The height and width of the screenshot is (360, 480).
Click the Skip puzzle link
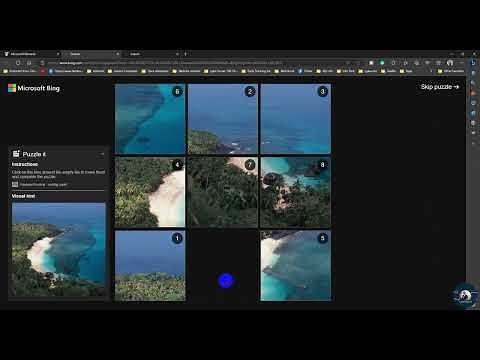pos(440,87)
